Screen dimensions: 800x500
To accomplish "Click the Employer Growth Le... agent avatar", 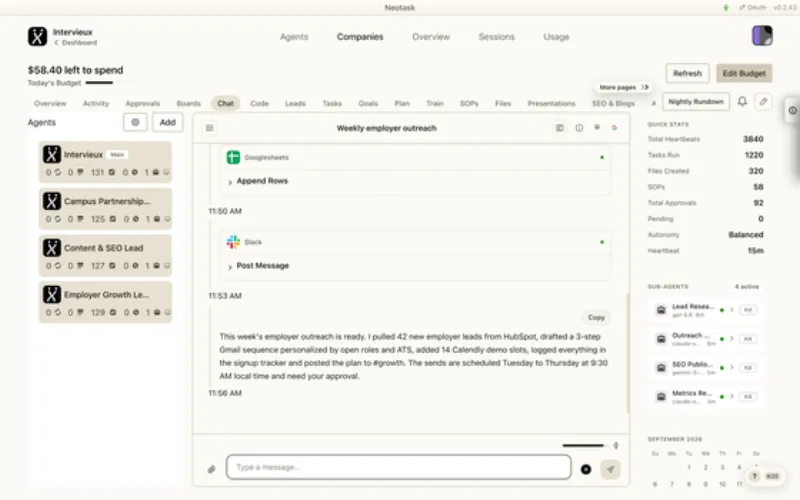I will 52,294.
